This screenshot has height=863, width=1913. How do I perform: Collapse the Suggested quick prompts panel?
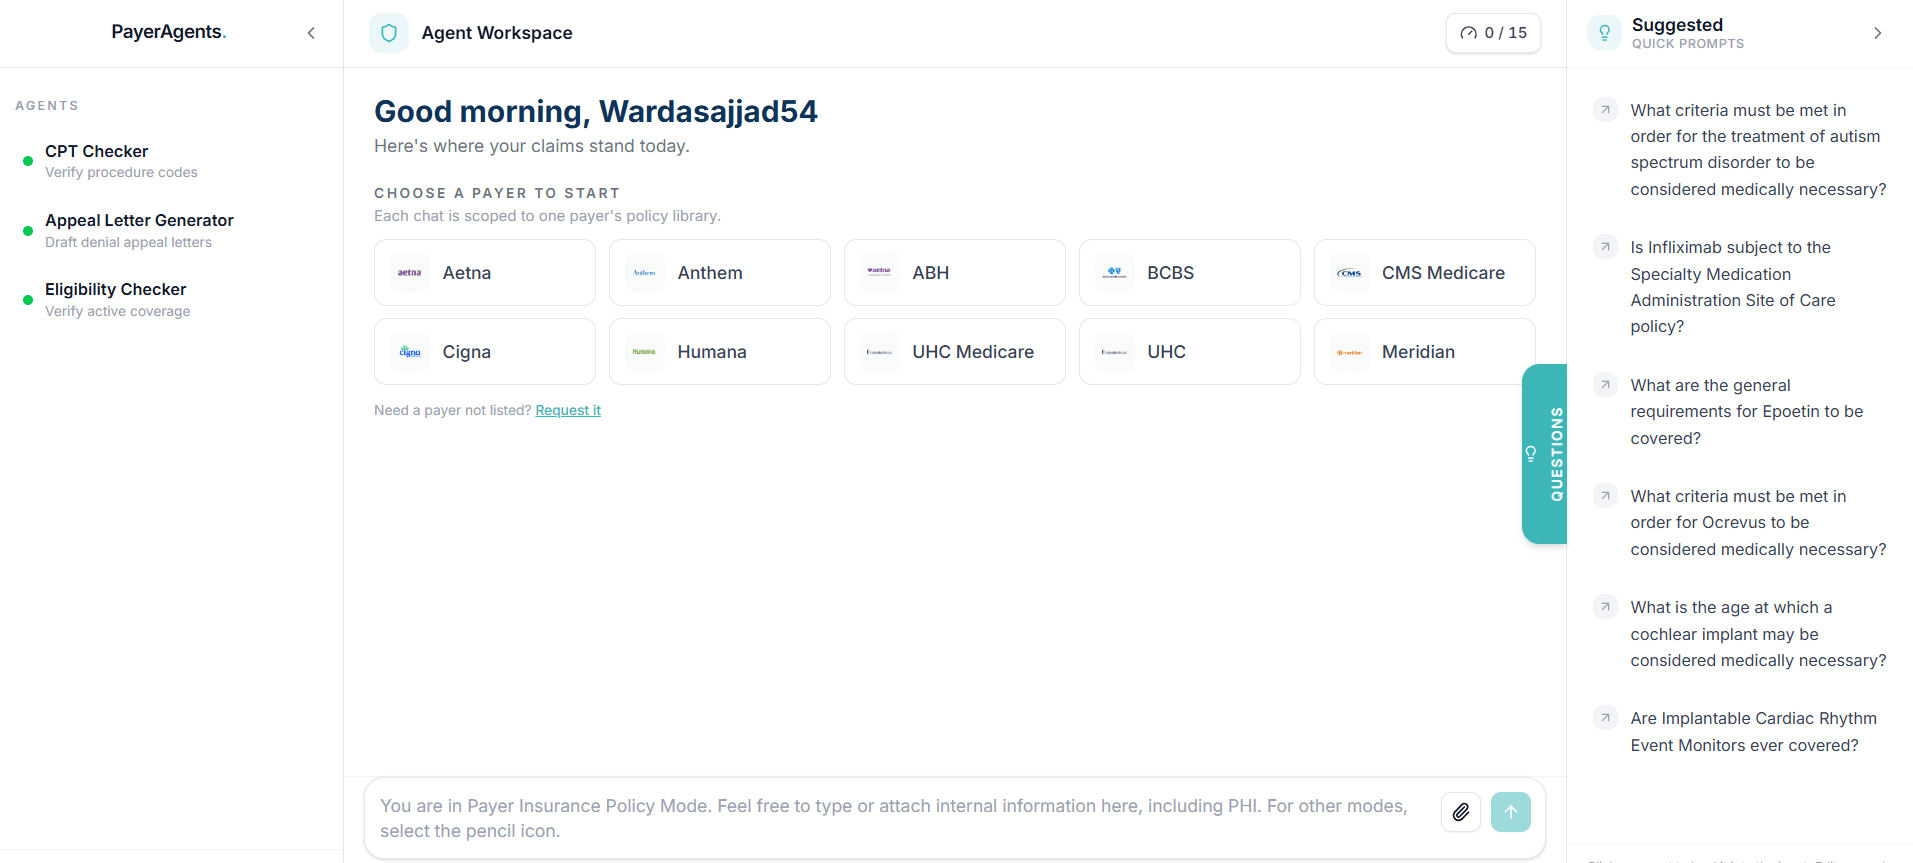(x=1877, y=33)
